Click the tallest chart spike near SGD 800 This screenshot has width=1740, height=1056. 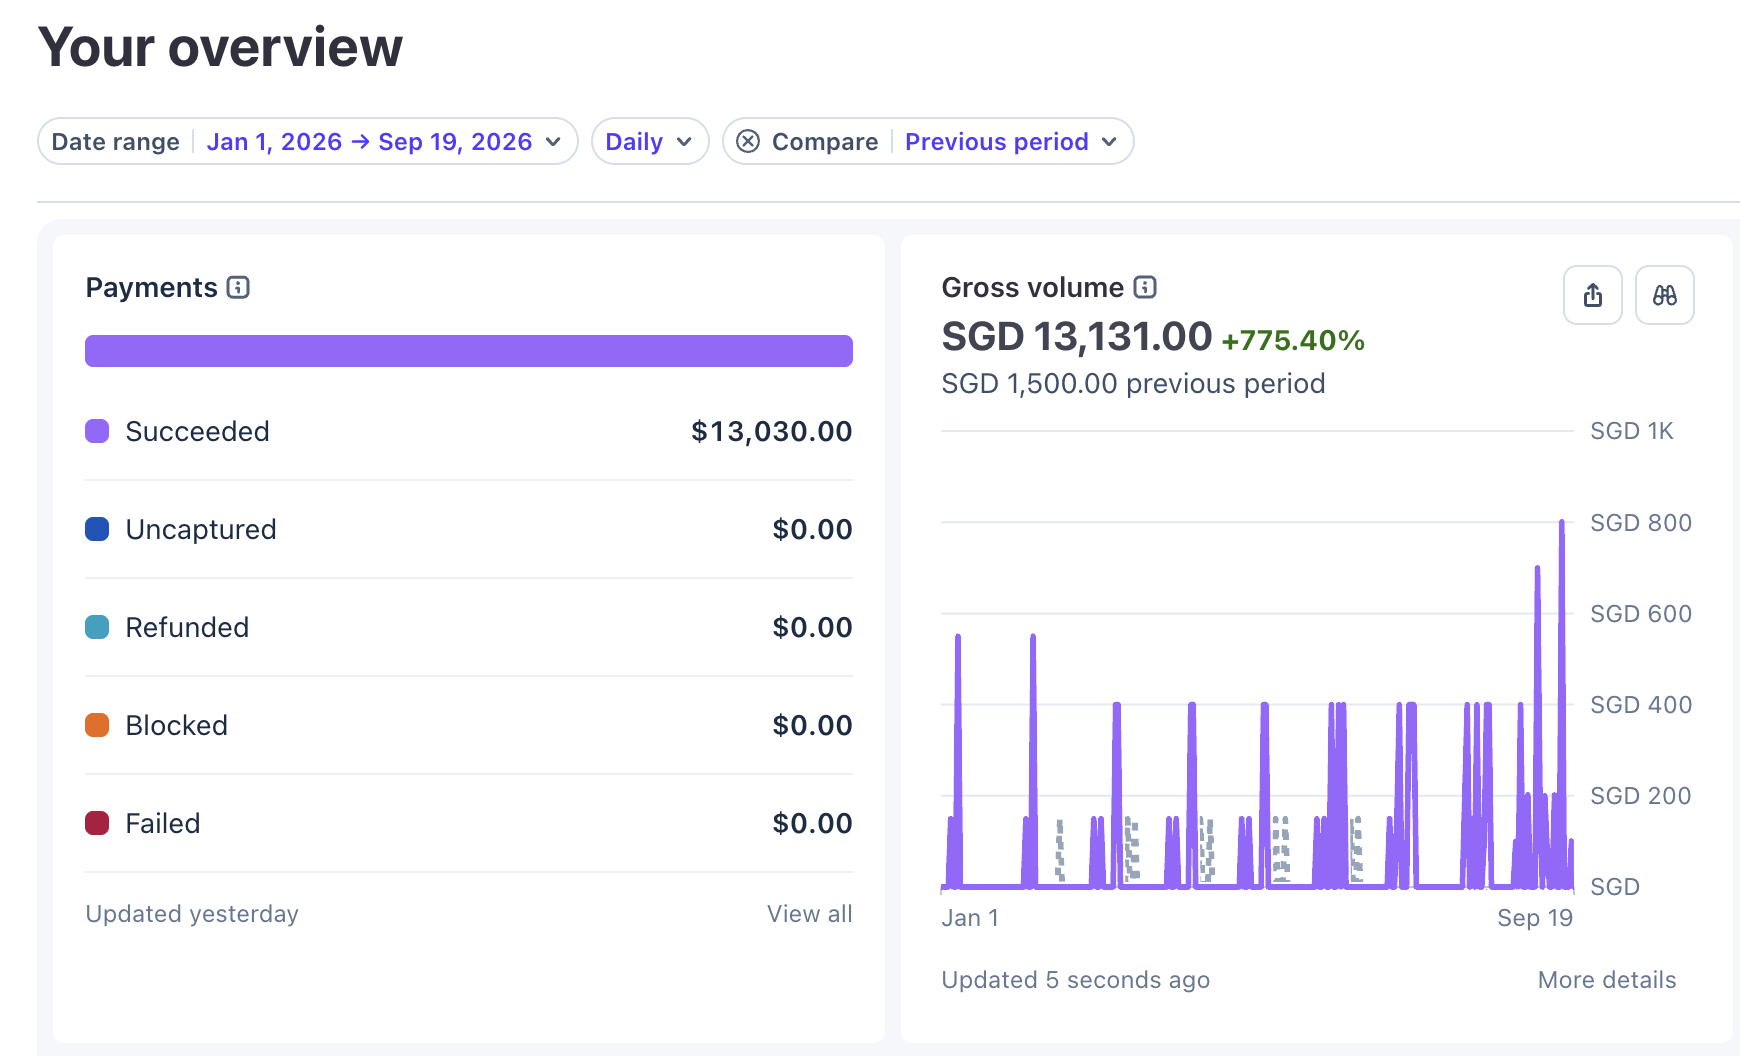coord(1561,524)
